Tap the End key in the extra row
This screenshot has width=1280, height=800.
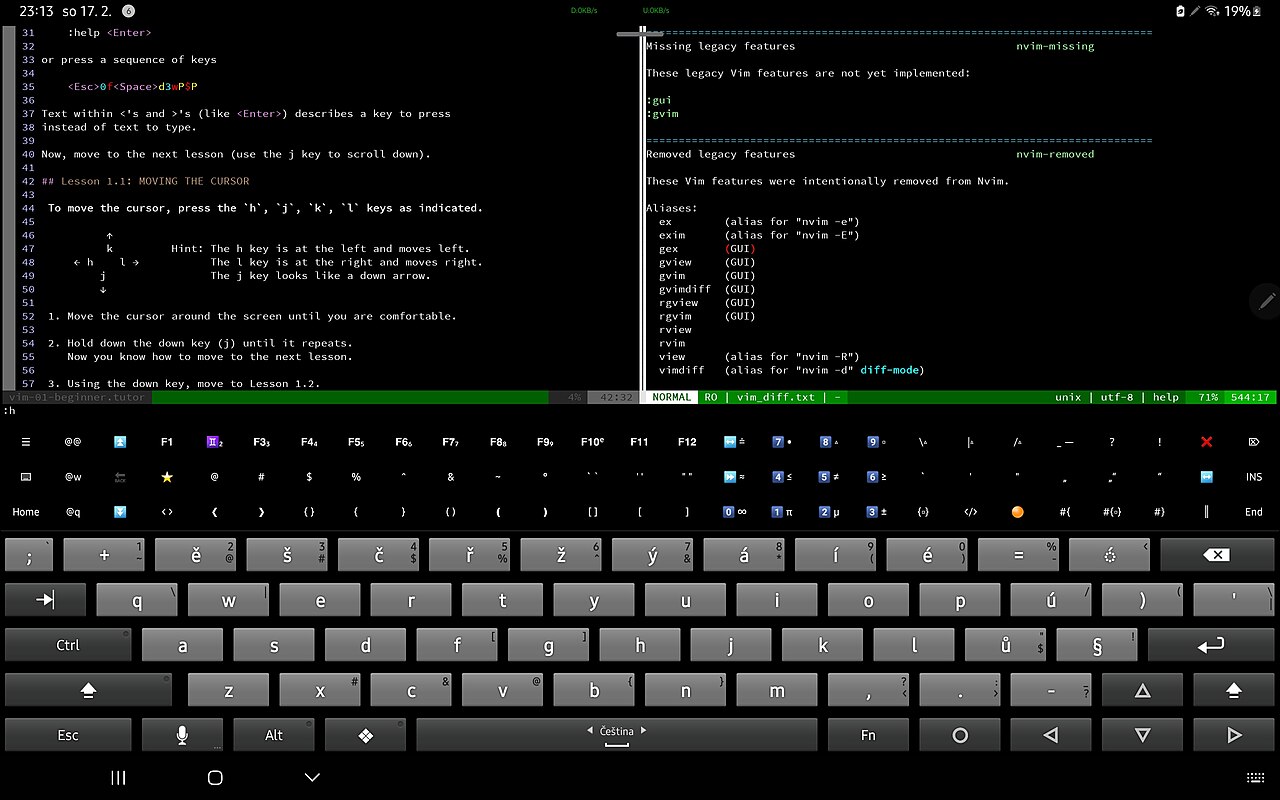1254,512
